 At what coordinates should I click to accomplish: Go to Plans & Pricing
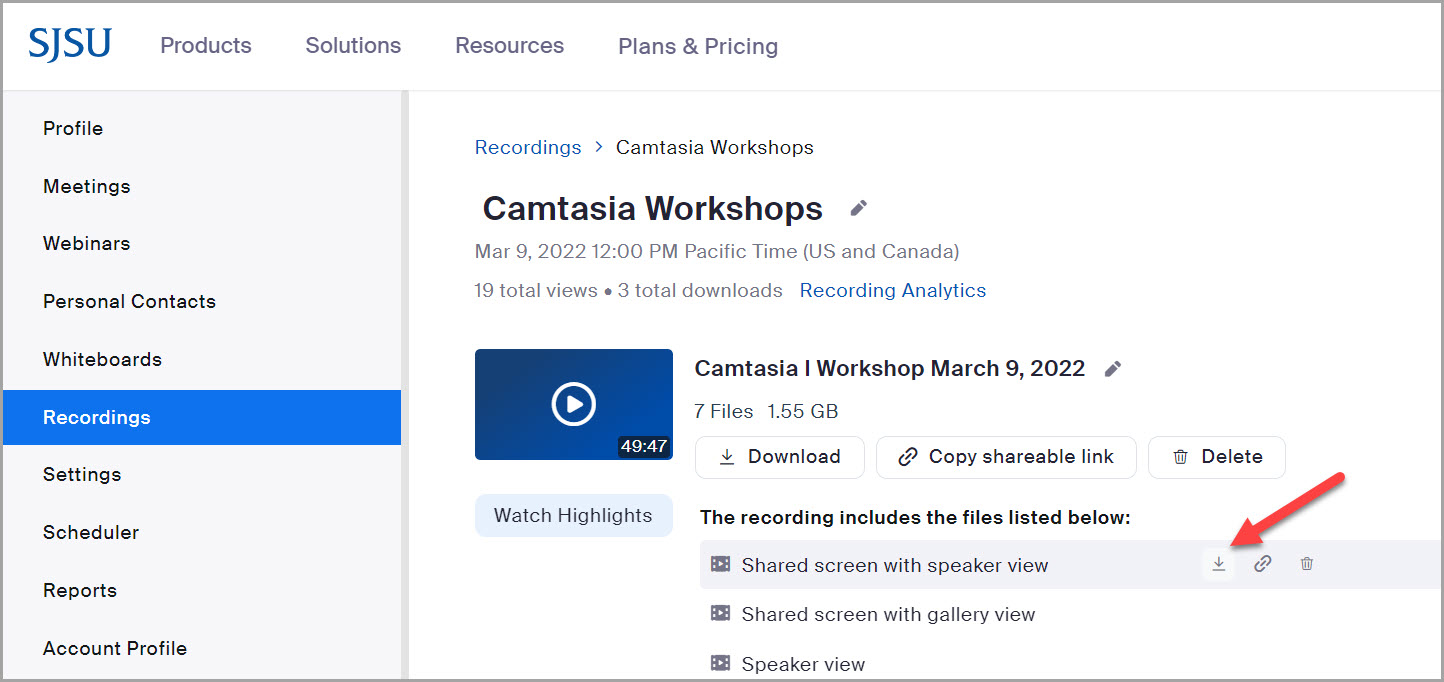pos(697,46)
